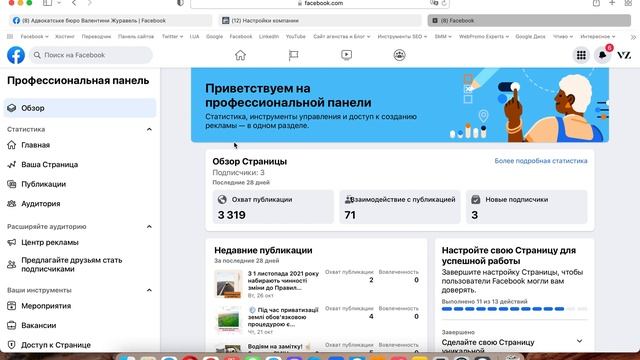
Task: Open the YouTube bookmark
Action: tap(296, 36)
